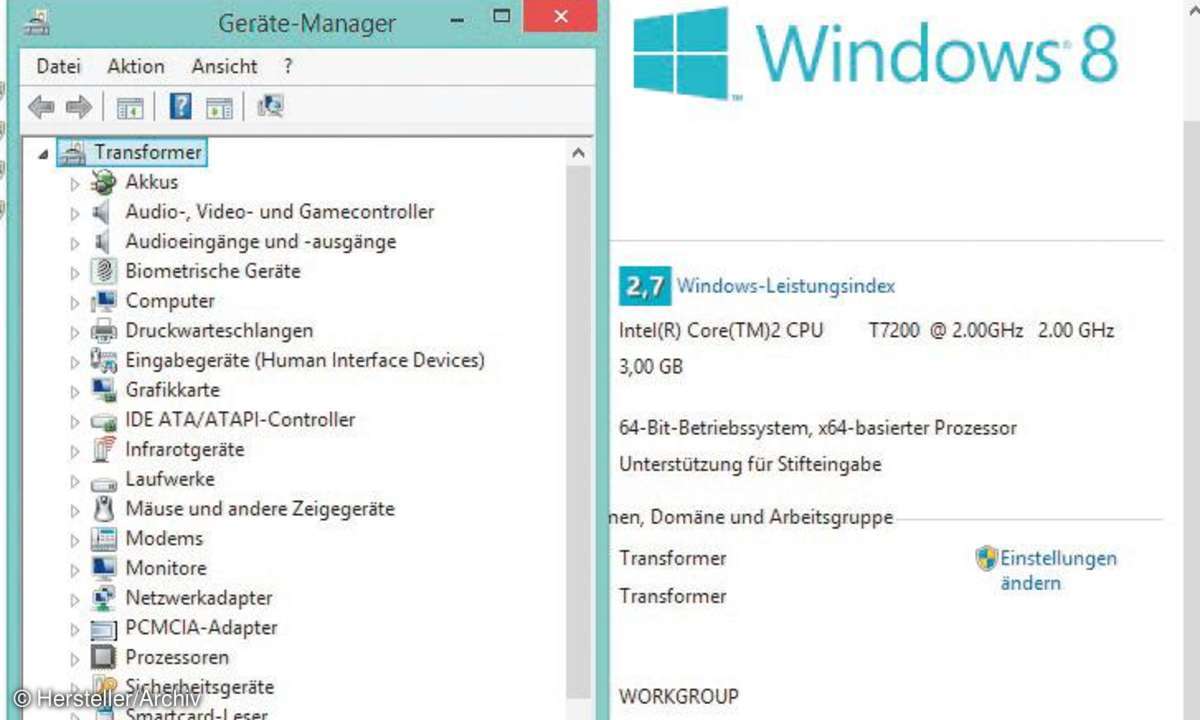This screenshot has height=720, width=1200.
Task: Expand the Grafikkarte node
Action: tap(75, 391)
